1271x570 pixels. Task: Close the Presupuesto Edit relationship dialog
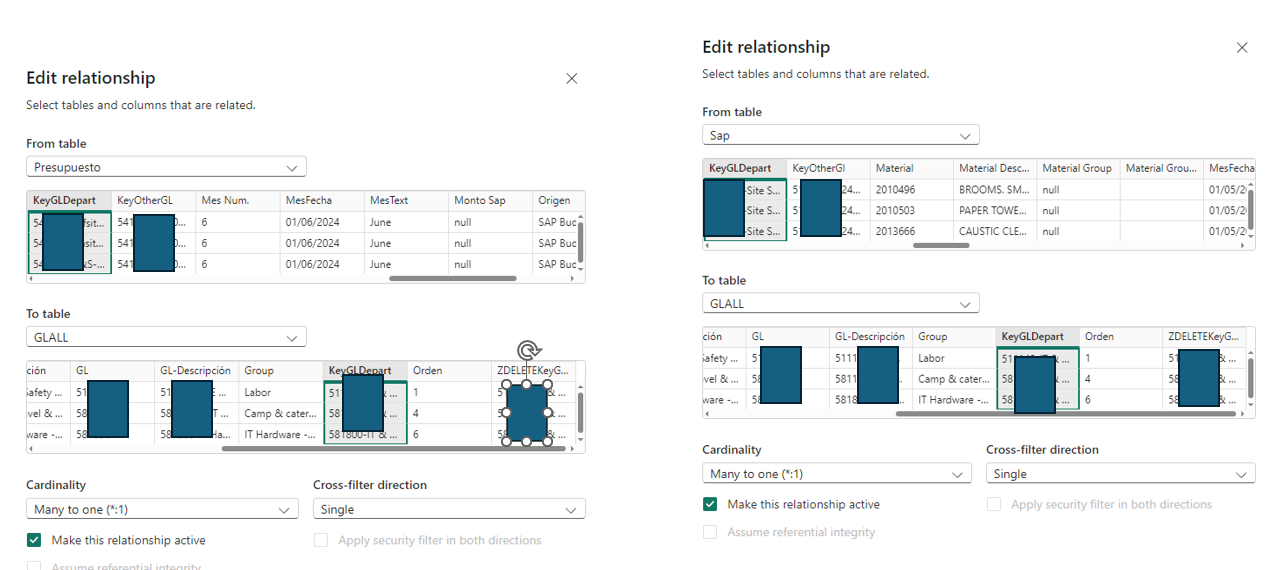point(572,78)
